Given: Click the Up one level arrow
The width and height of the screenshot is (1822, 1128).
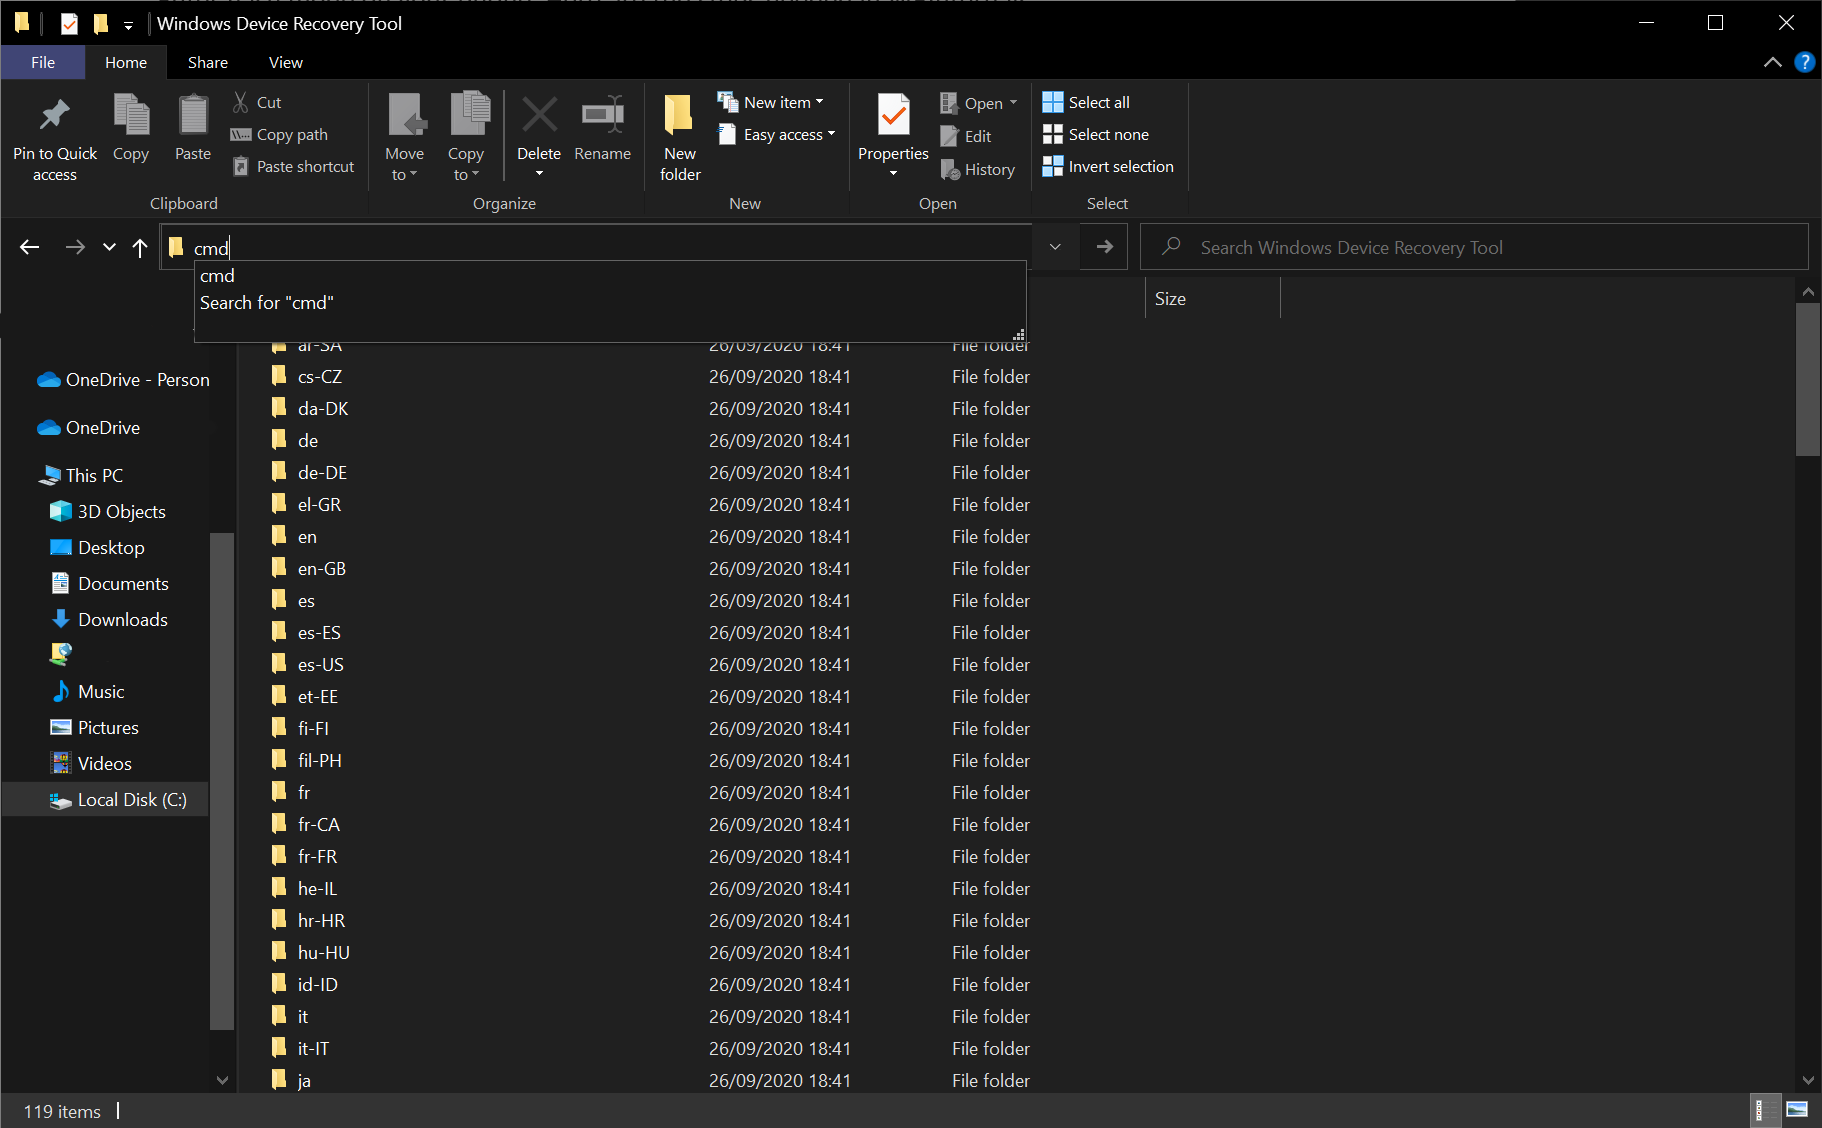Looking at the screenshot, I should [140, 247].
